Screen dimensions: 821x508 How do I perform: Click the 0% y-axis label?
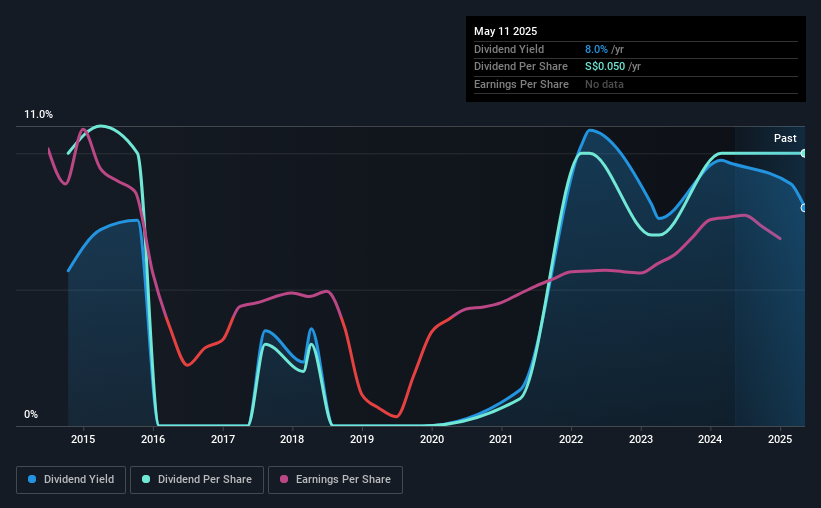point(31,414)
